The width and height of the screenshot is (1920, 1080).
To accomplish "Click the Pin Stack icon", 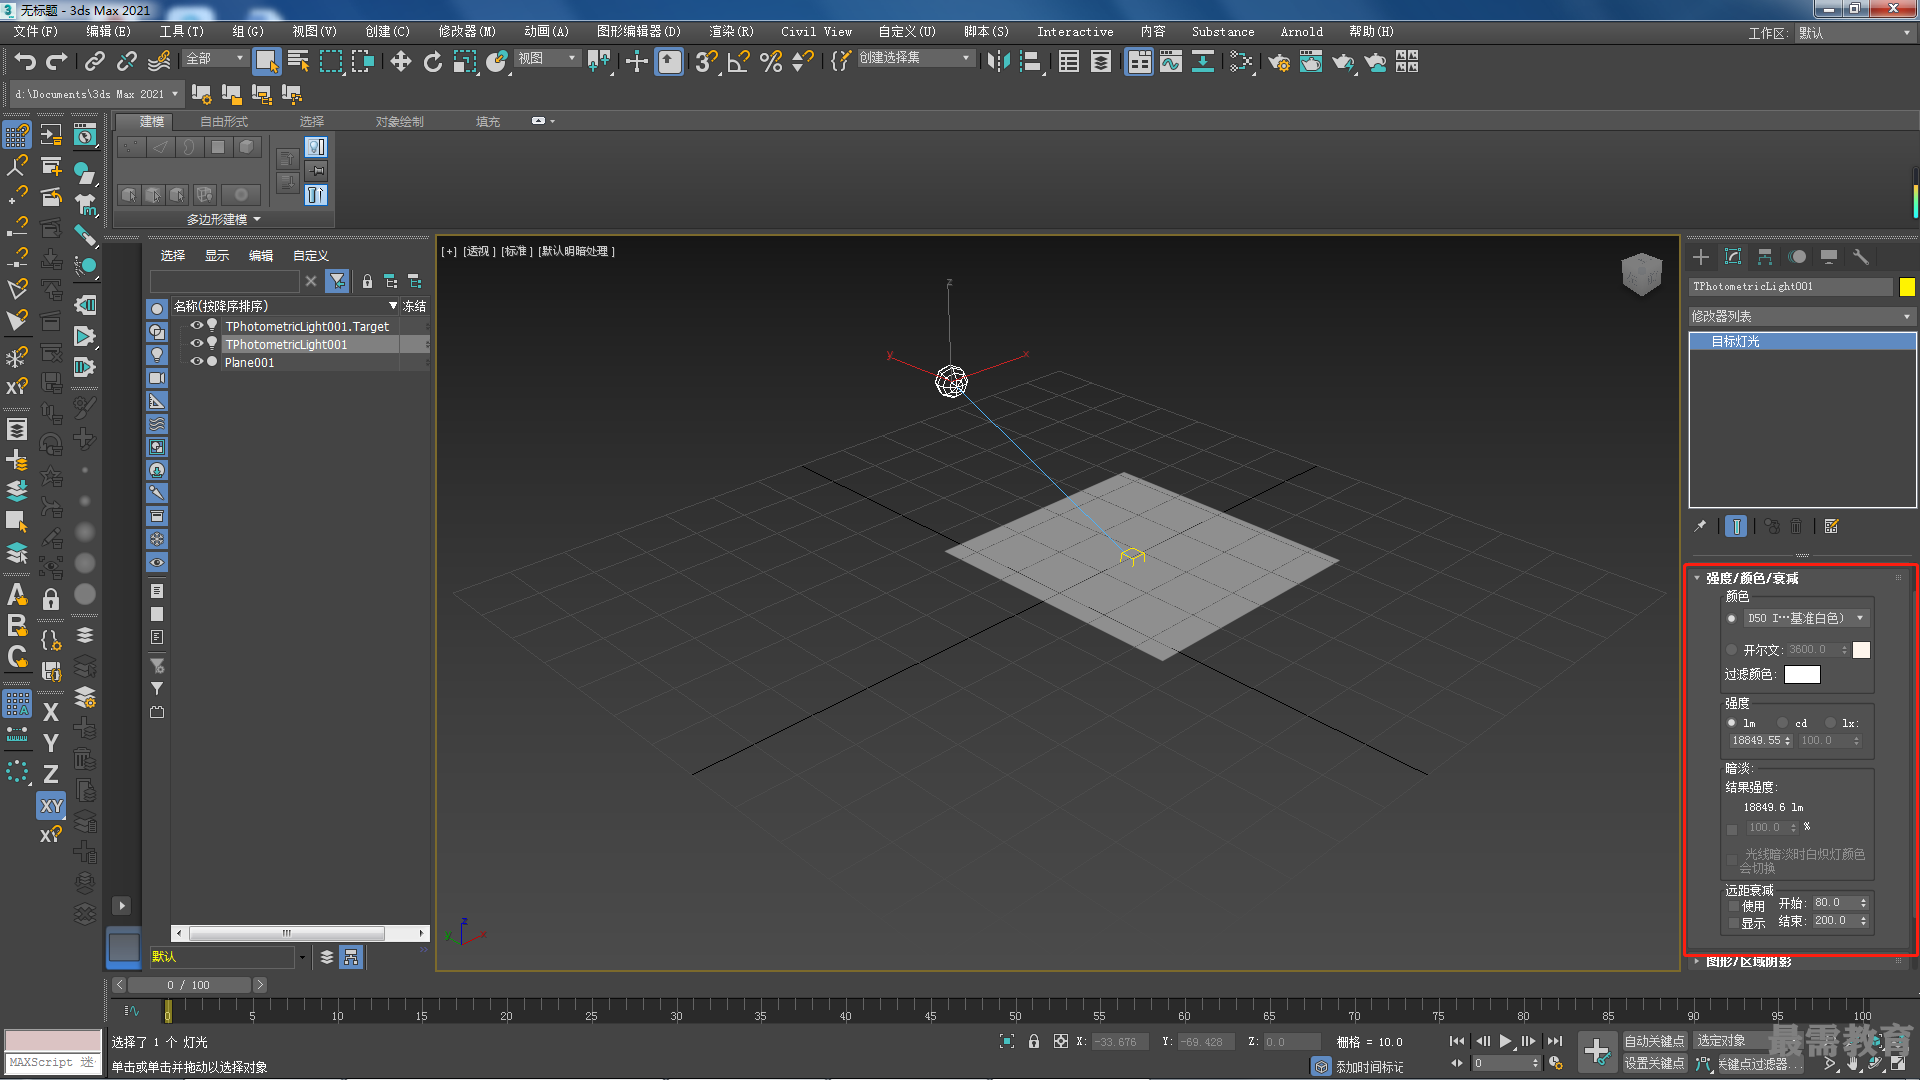I will (x=1700, y=526).
